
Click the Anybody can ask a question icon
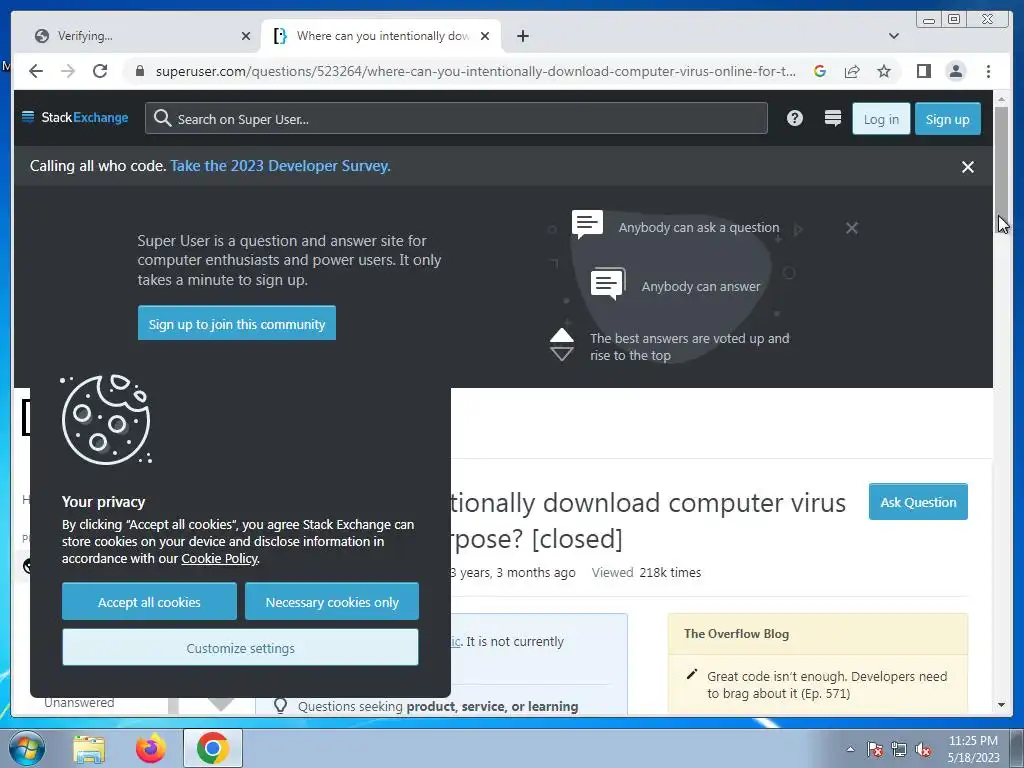pos(587,223)
